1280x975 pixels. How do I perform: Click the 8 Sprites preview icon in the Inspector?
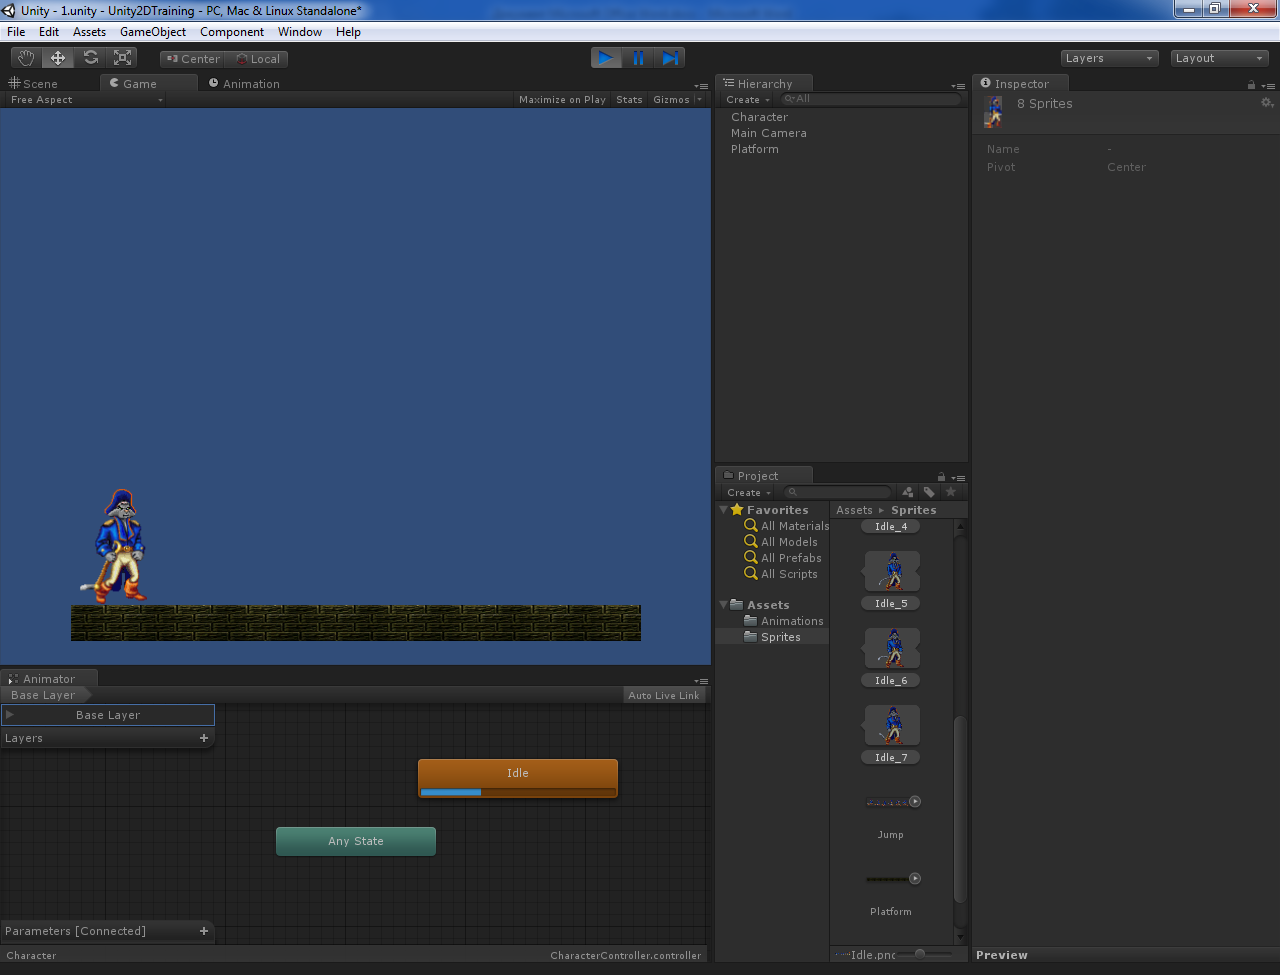tap(993, 112)
